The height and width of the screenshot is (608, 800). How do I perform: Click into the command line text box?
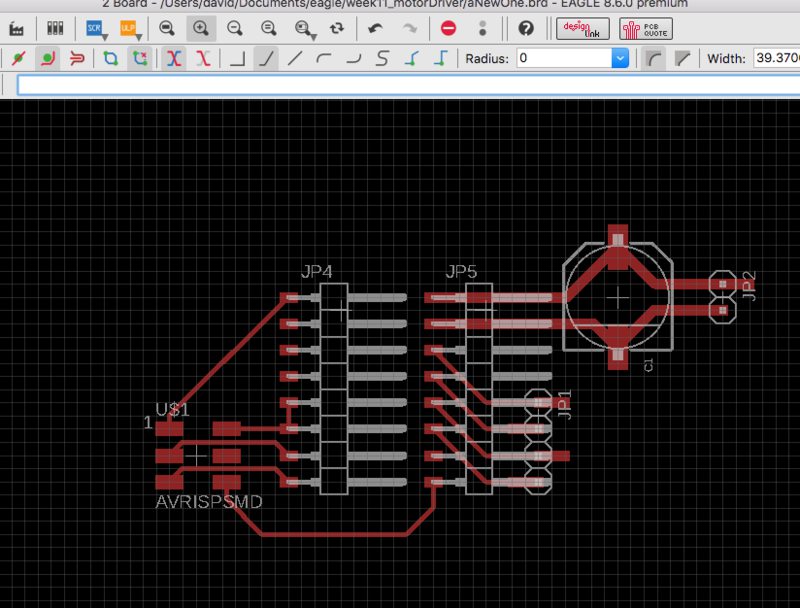[400, 86]
